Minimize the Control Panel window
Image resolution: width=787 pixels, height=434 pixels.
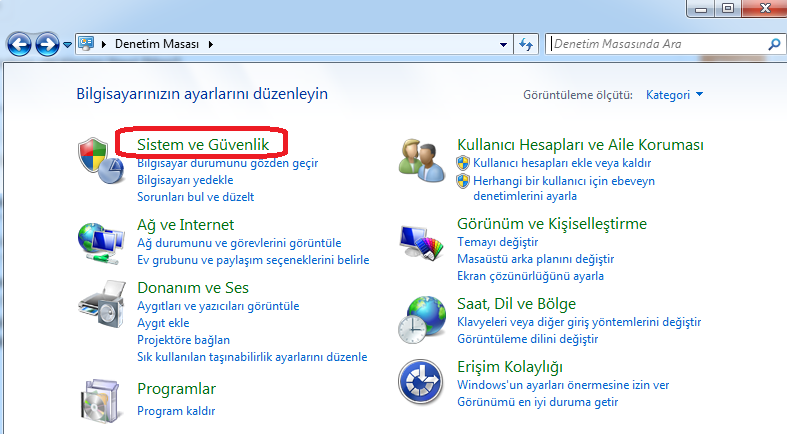[701, 9]
